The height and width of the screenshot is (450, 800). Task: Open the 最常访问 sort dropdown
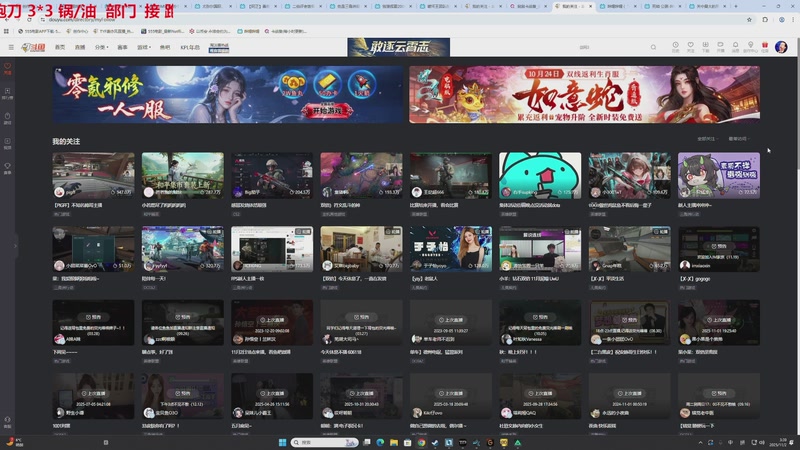click(738, 139)
